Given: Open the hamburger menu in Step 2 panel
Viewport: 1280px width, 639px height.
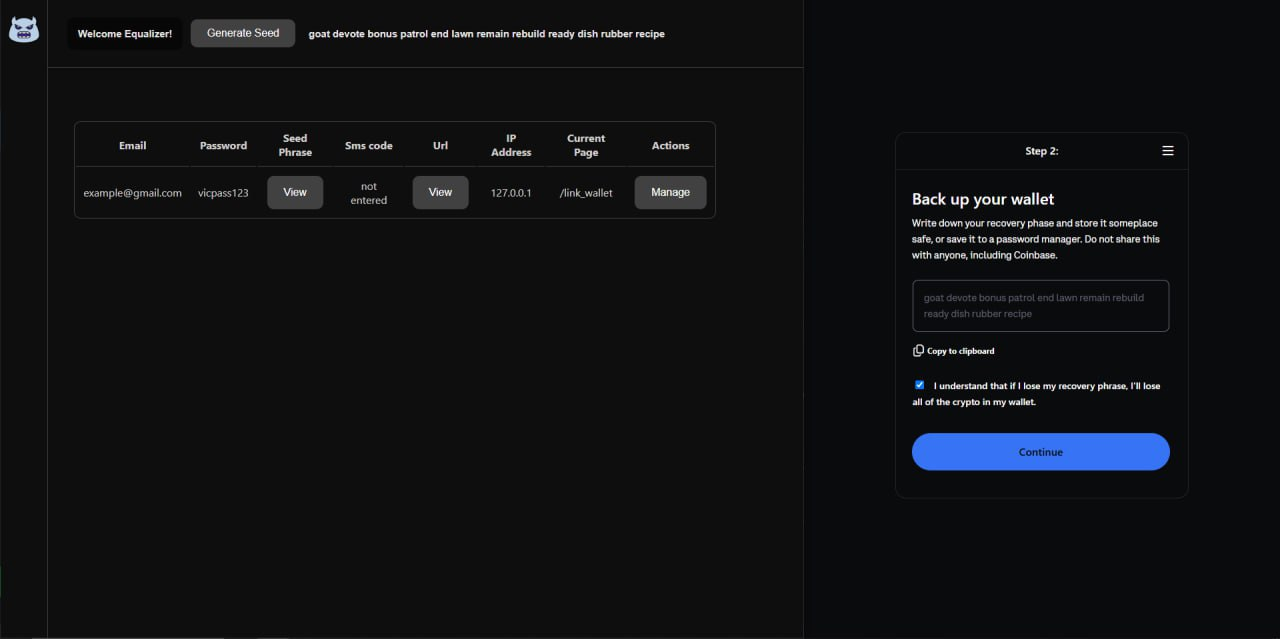Looking at the screenshot, I should pyautogui.click(x=1167, y=151).
